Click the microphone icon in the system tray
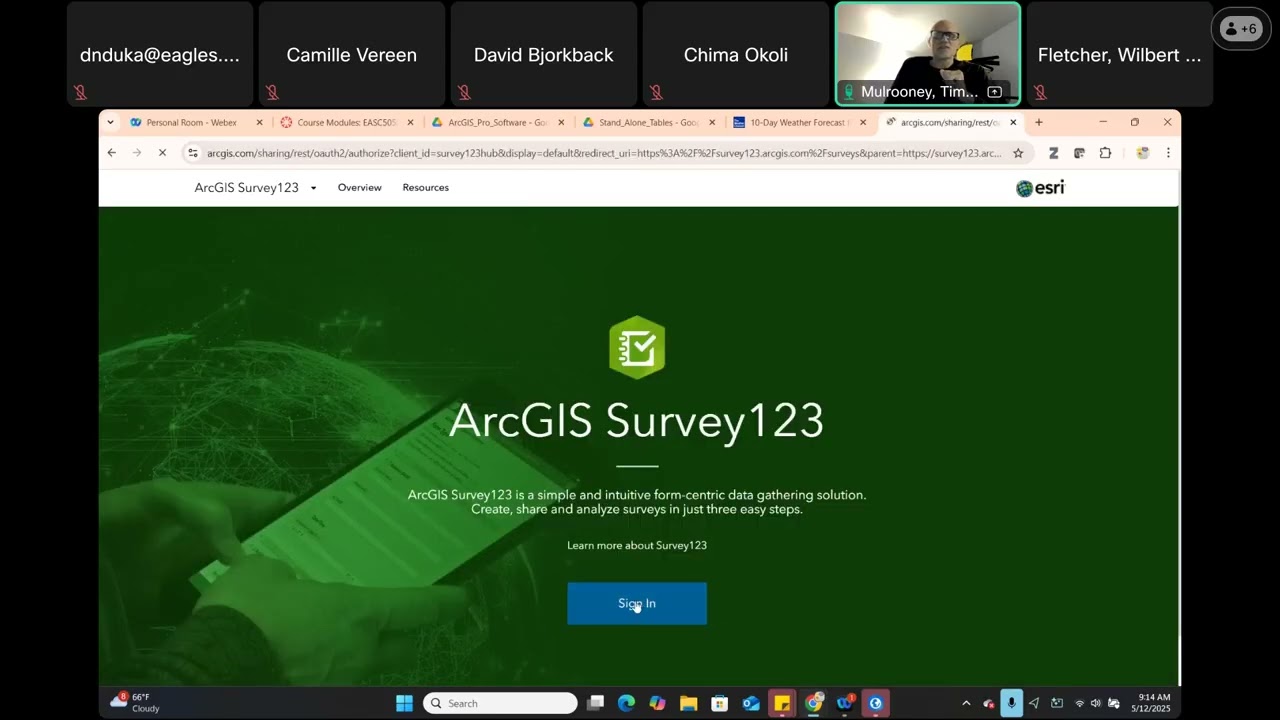Screen dimensions: 1280x720 click(1012, 703)
